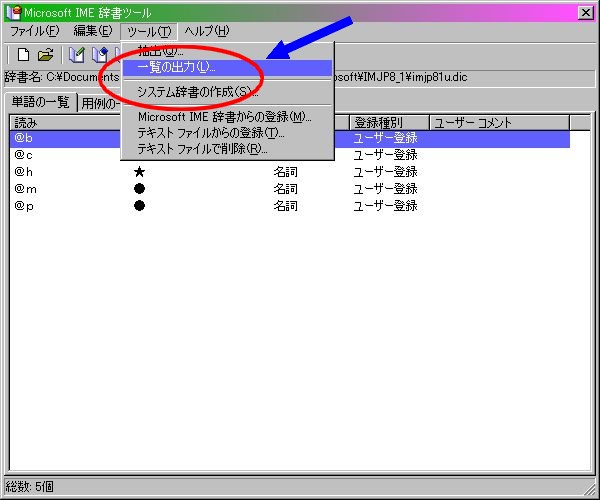Switch to the 単語の一覧 tab

pos(41,102)
